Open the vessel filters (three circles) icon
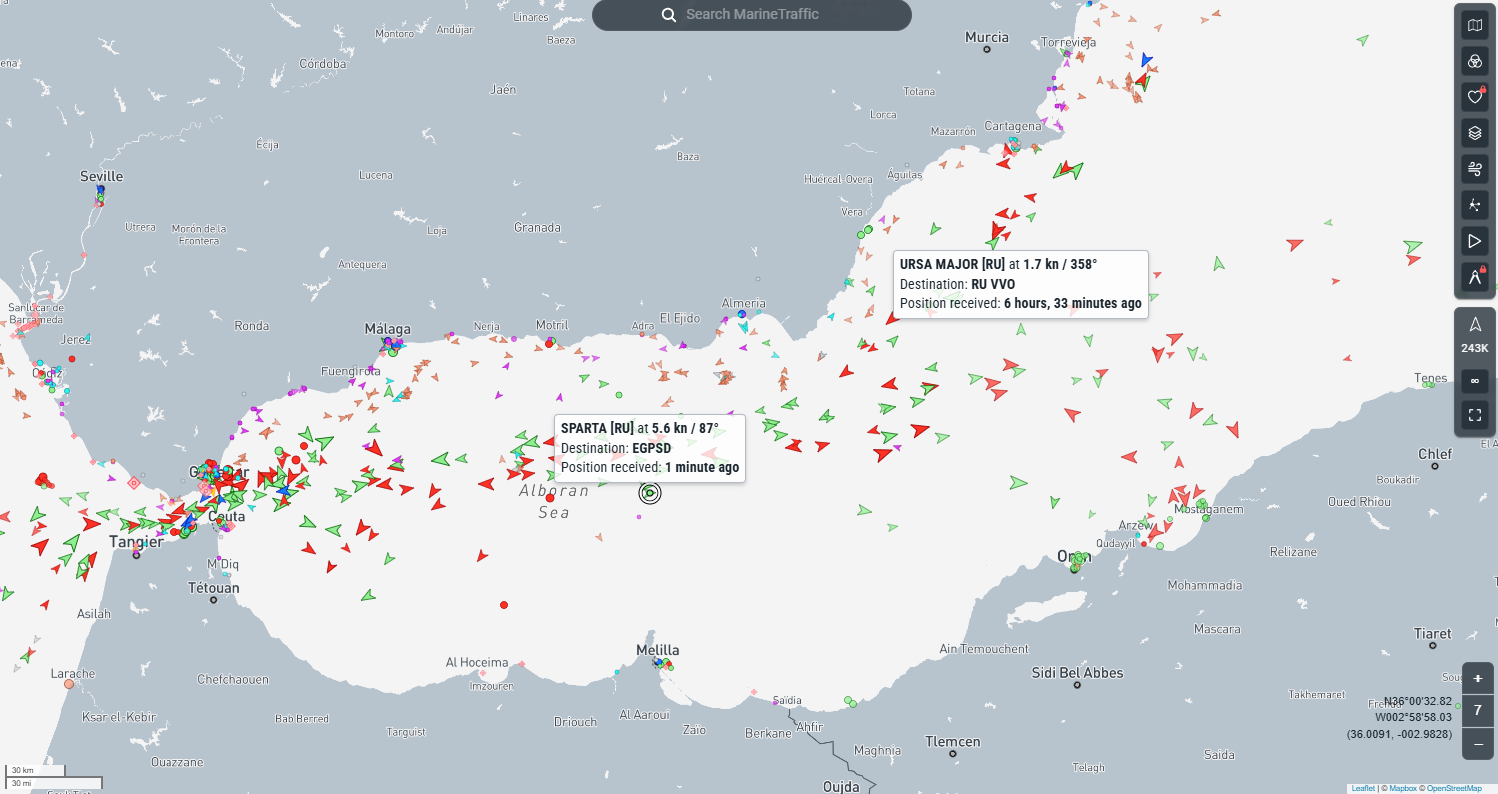This screenshot has width=1498, height=794. click(1474, 61)
